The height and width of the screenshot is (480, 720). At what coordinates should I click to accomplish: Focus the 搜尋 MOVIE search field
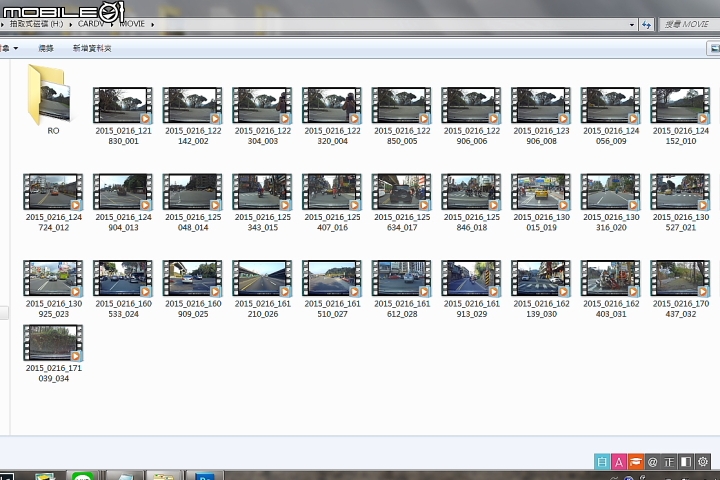click(x=689, y=24)
